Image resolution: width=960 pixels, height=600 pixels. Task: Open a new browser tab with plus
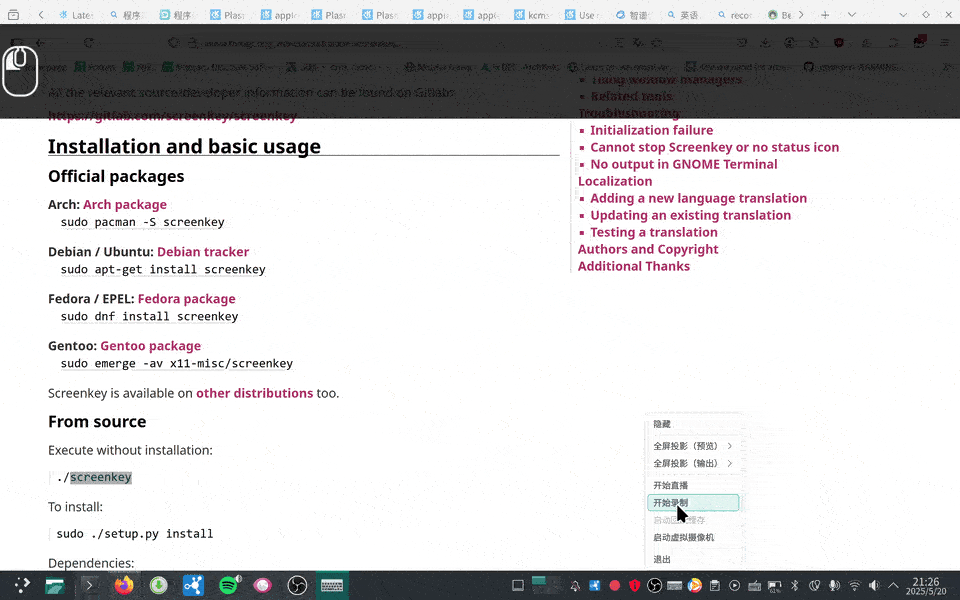(825, 15)
